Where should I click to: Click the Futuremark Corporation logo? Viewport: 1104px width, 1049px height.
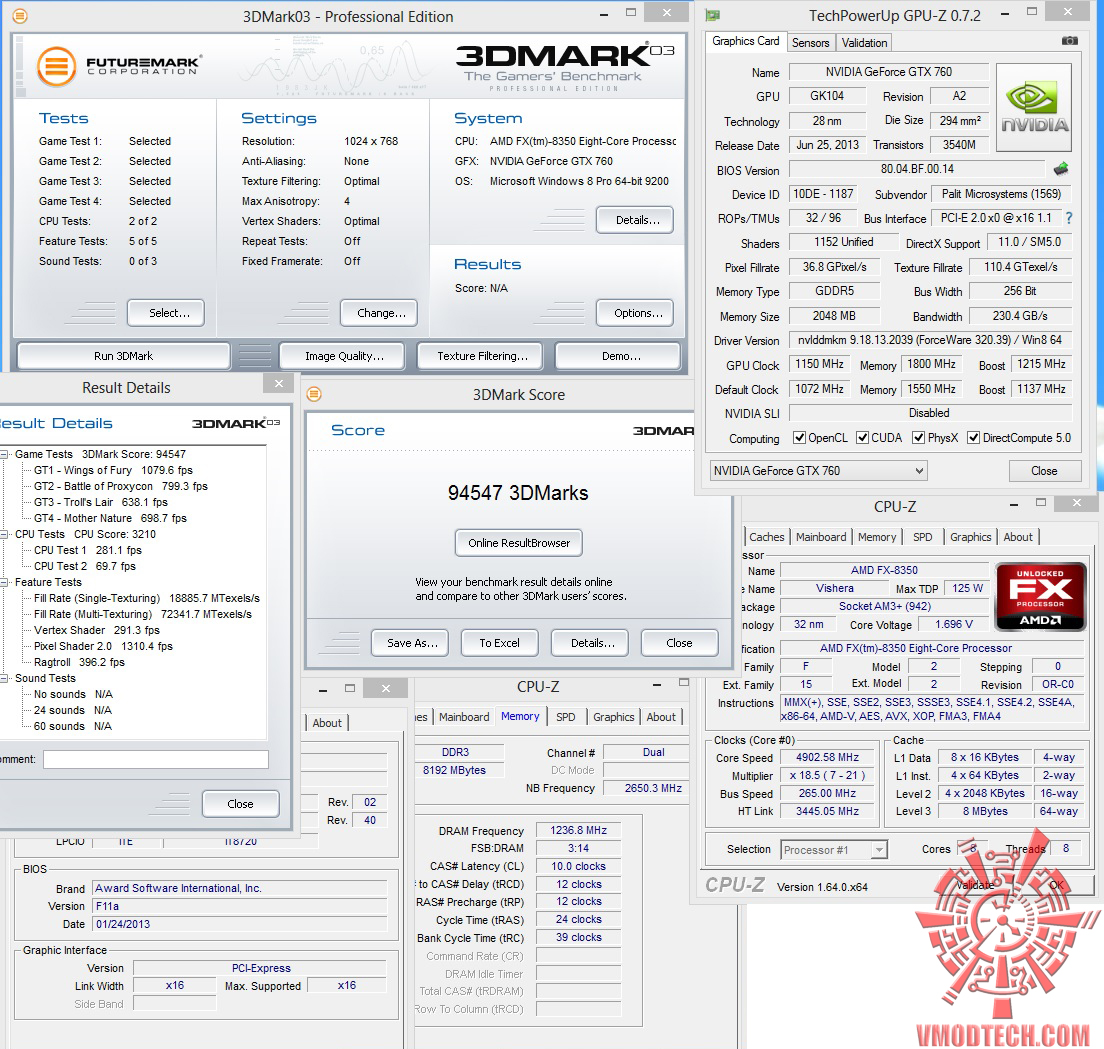118,67
